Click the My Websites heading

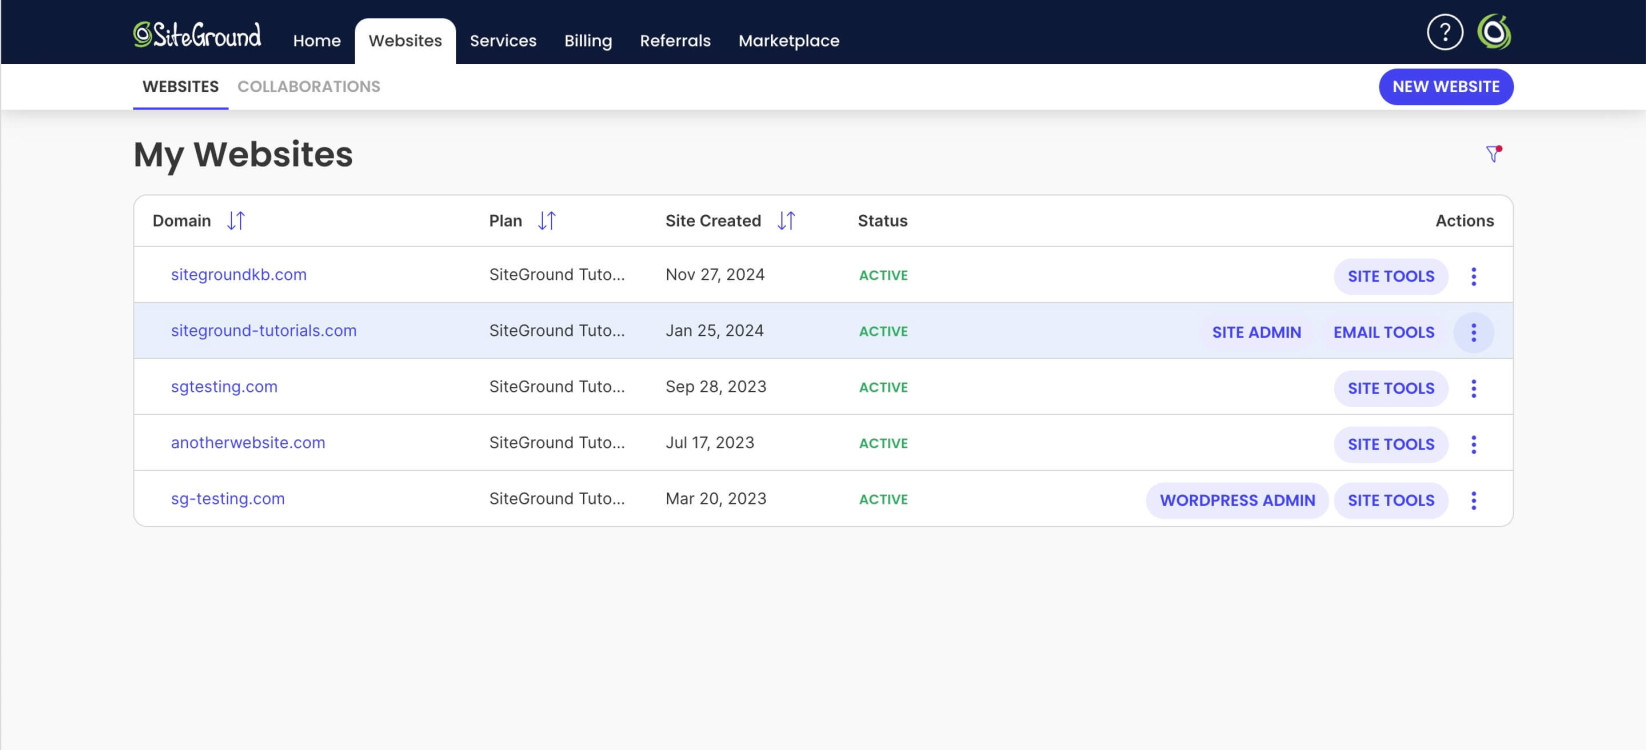pos(243,155)
